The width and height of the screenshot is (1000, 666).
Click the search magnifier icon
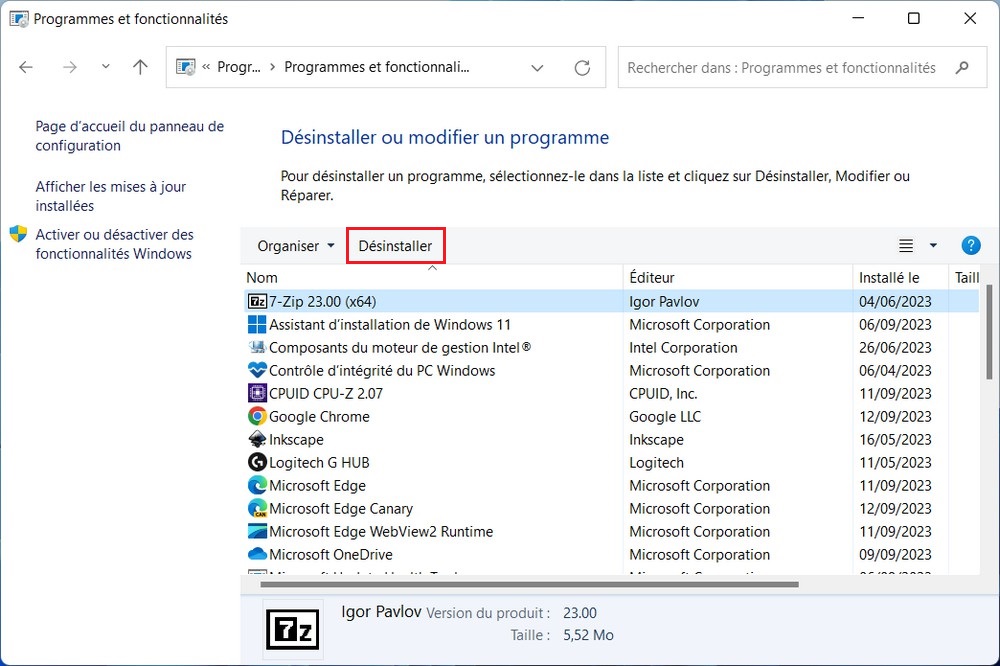click(962, 68)
